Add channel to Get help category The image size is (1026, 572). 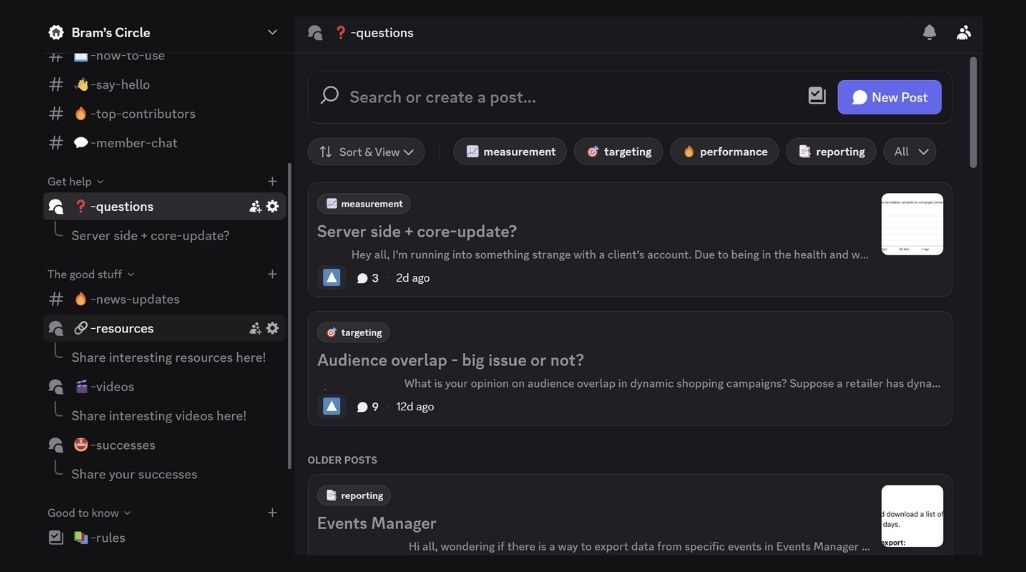(x=272, y=181)
